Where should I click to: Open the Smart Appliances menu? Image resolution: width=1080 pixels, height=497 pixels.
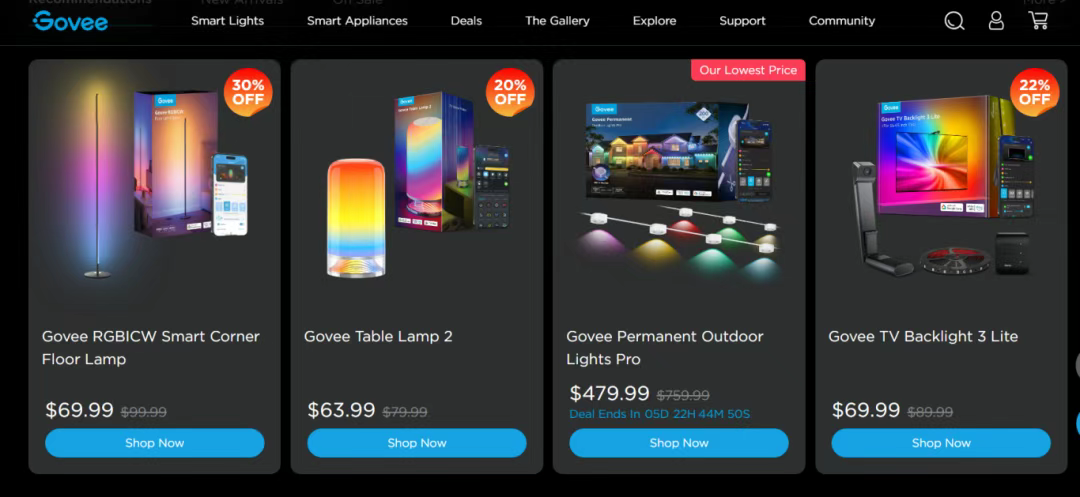(x=357, y=21)
